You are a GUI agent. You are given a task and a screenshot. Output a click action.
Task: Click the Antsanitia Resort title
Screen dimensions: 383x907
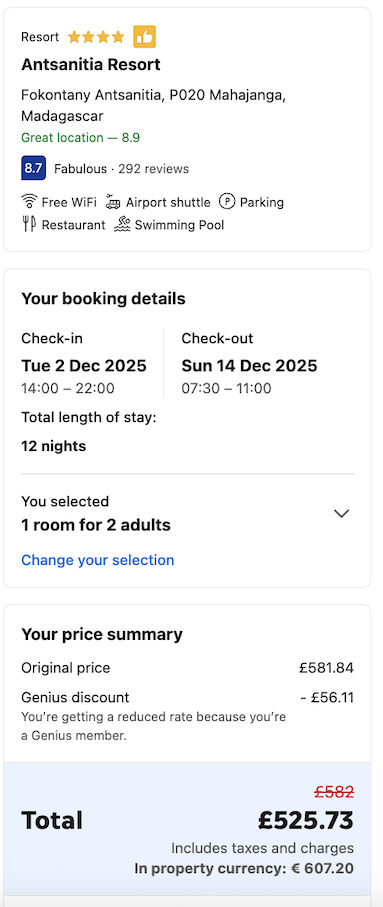point(91,64)
